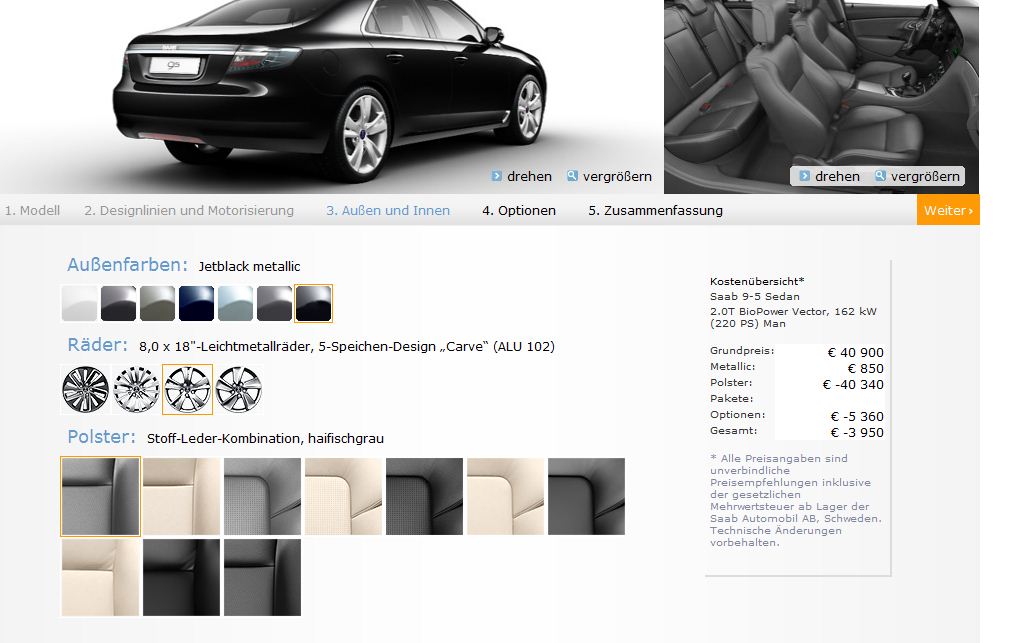This screenshot has height=643, width=1011.
Task: Click the wheel description mentioning ALU 102
Action: 347,347
